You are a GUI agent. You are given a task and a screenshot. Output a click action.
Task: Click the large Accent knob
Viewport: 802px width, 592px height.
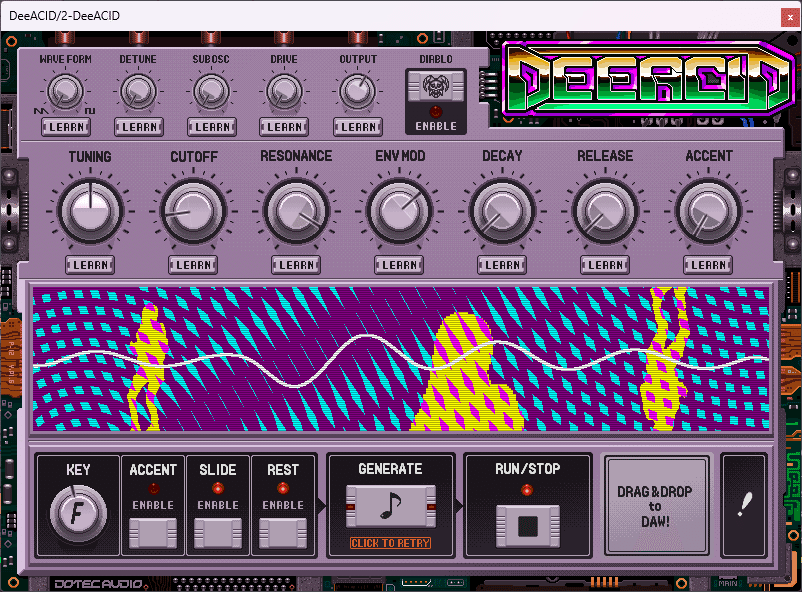point(708,210)
